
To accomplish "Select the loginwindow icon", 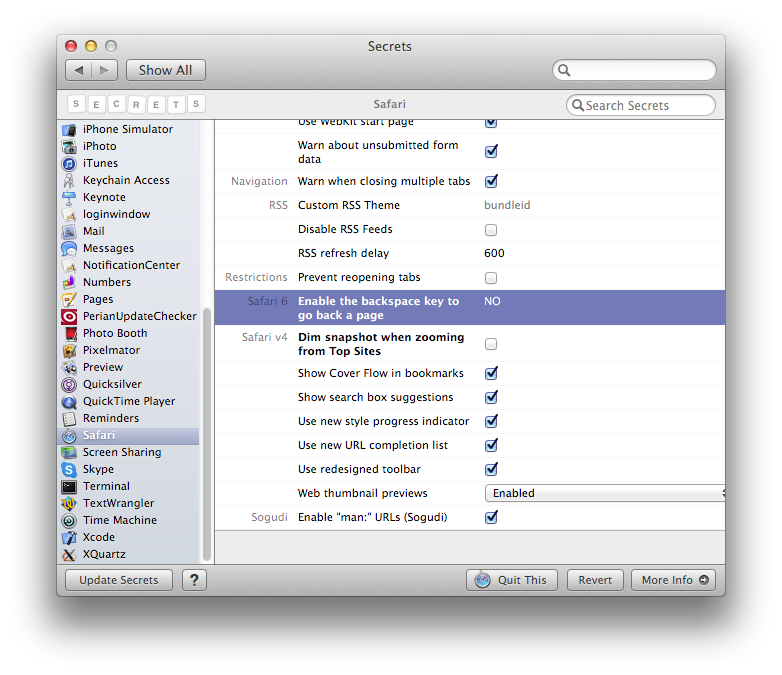I will click(x=69, y=215).
